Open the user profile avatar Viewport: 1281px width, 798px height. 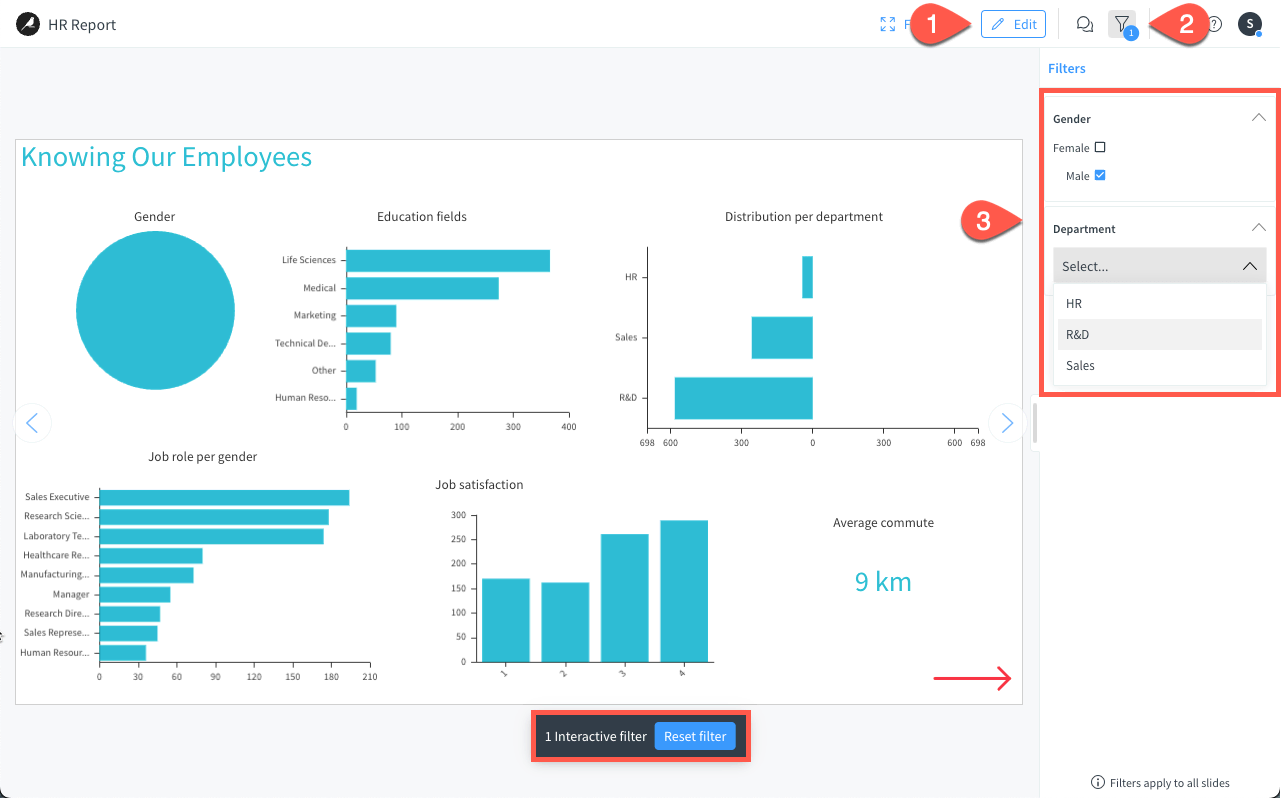click(x=1249, y=24)
